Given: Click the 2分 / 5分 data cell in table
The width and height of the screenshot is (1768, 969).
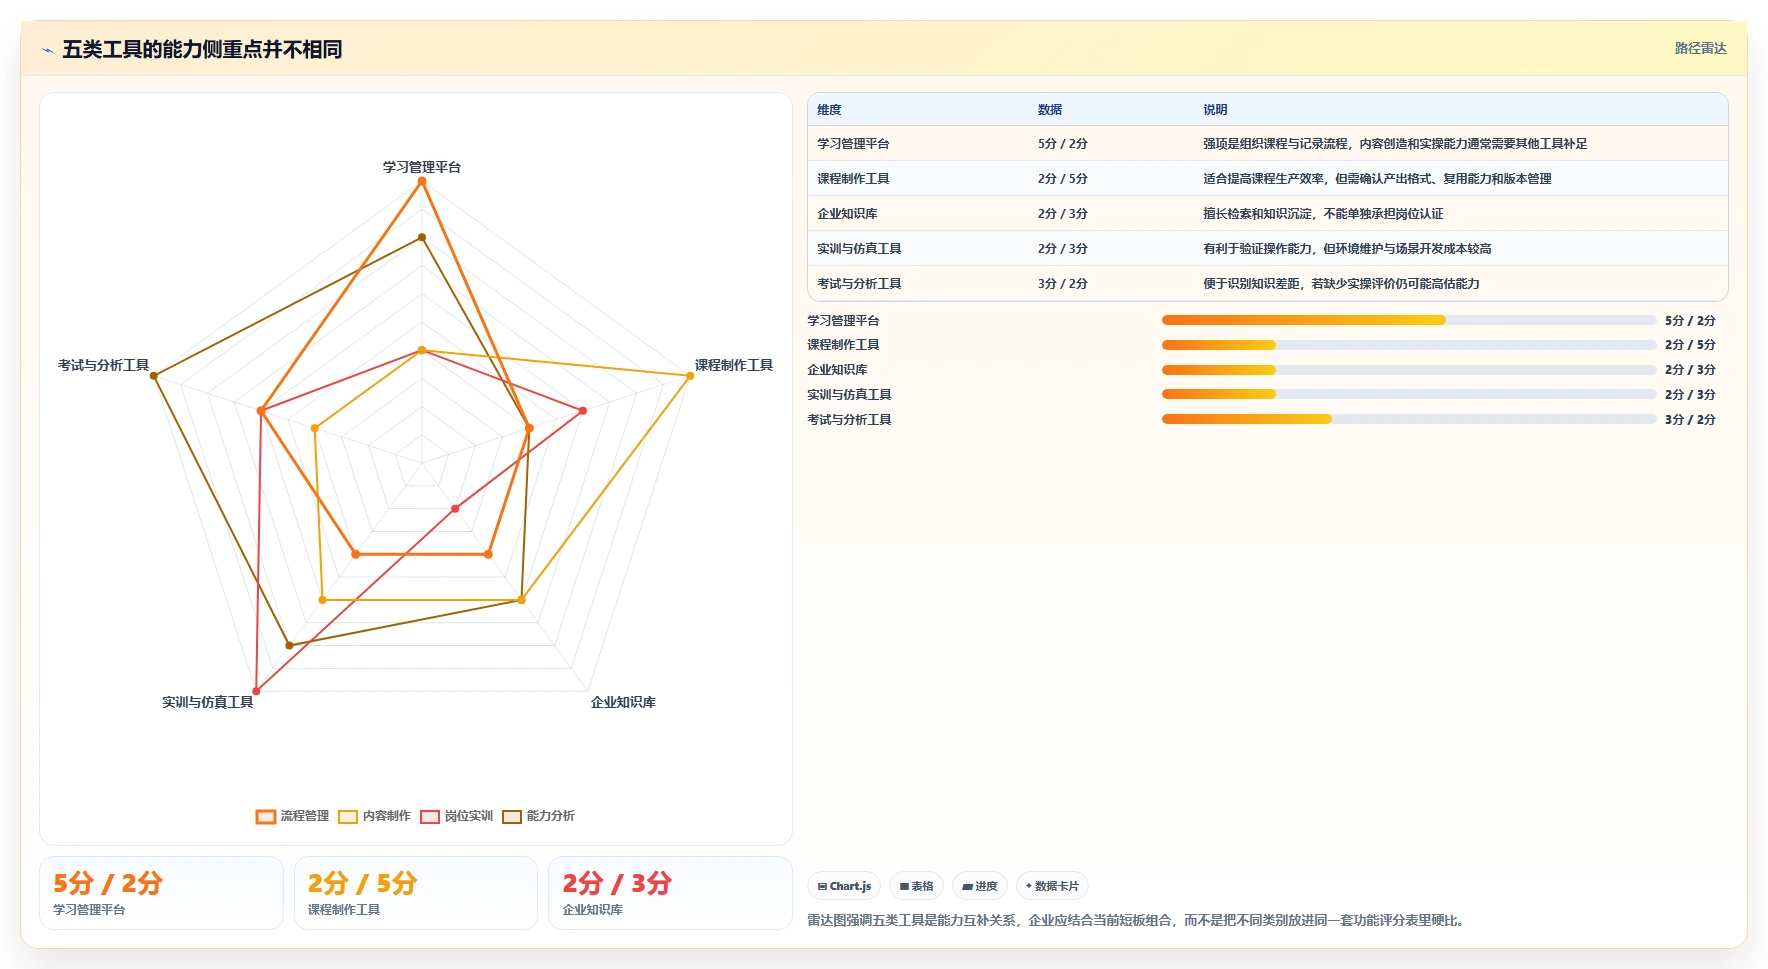Looking at the screenshot, I should [1062, 179].
